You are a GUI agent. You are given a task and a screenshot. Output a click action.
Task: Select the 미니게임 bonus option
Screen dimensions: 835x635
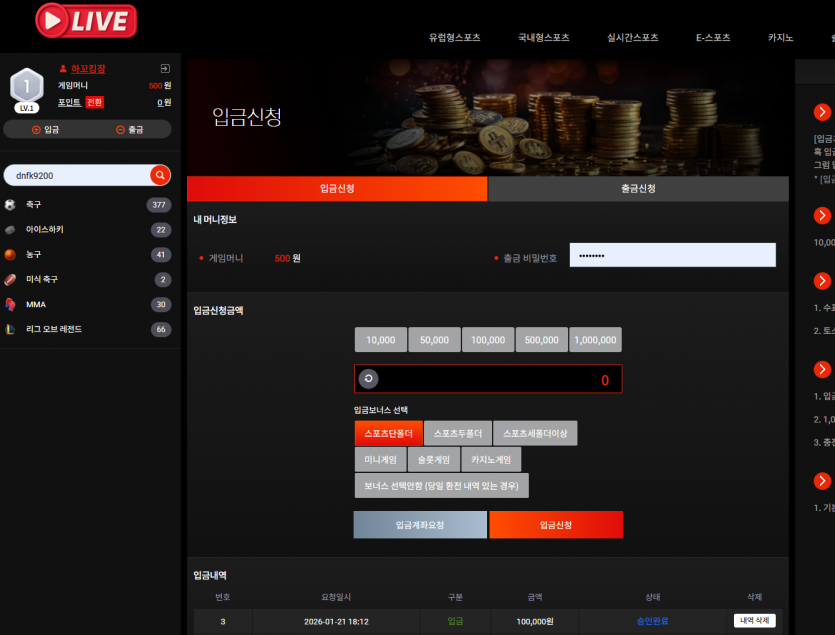coord(380,460)
